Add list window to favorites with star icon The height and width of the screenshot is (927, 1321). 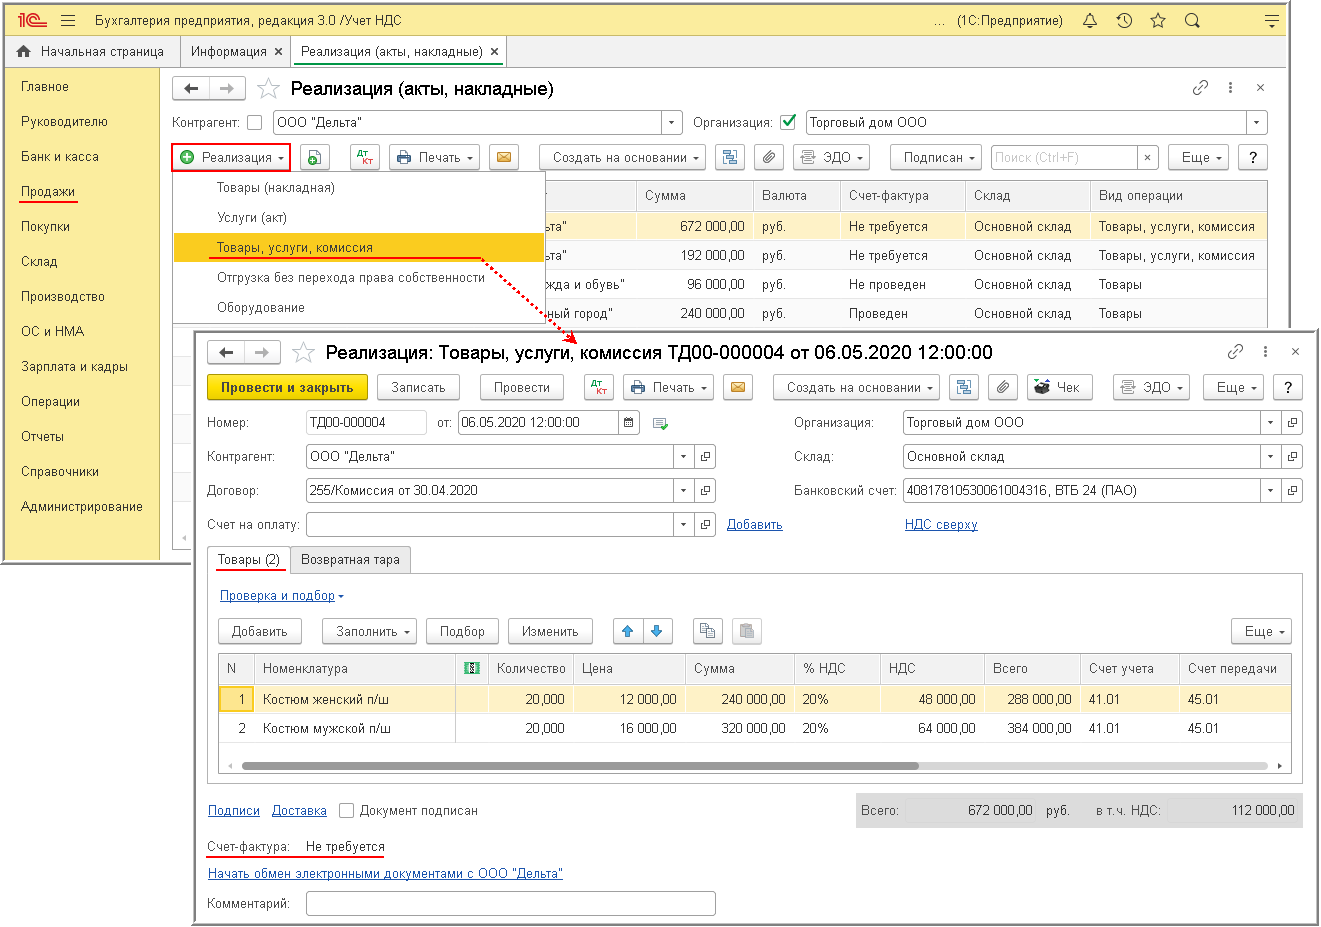268,89
